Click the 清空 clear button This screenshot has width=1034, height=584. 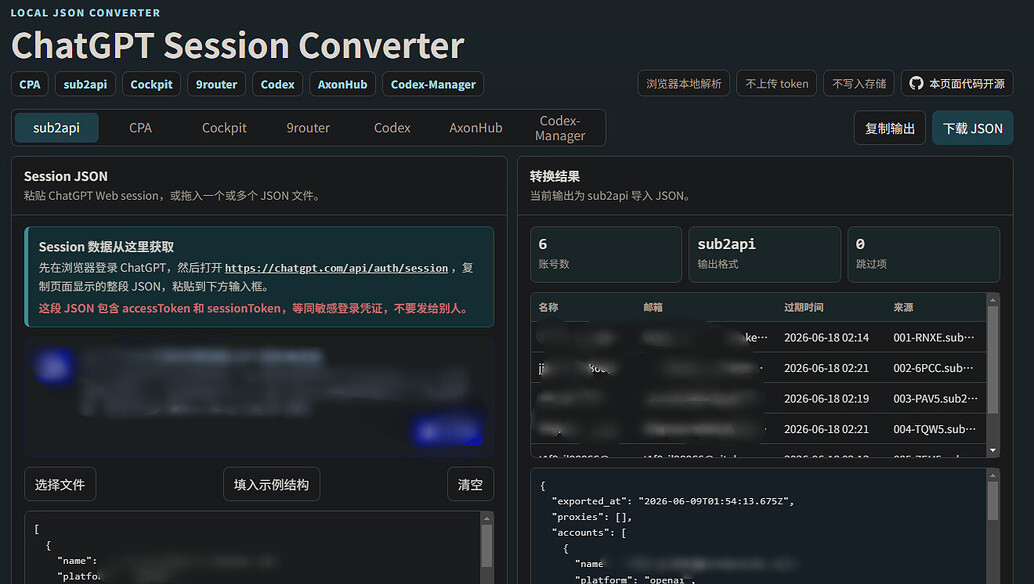tap(470, 484)
